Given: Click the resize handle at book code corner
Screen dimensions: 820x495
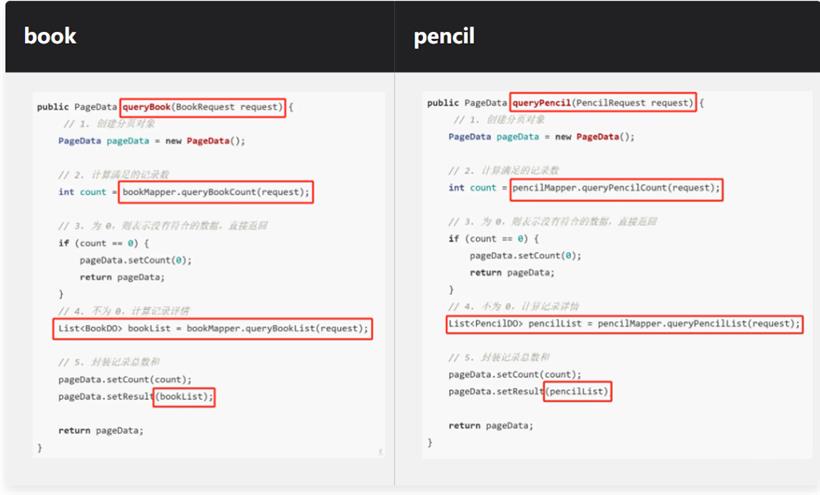Looking at the screenshot, I should [x=380, y=452].
